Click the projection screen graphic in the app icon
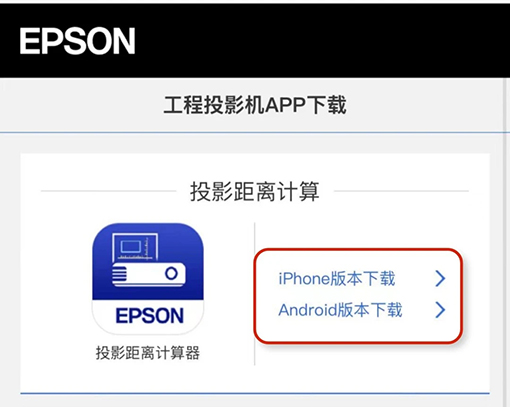Image resolution: width=510 pixels, height=407 pixels. point(135,247)
